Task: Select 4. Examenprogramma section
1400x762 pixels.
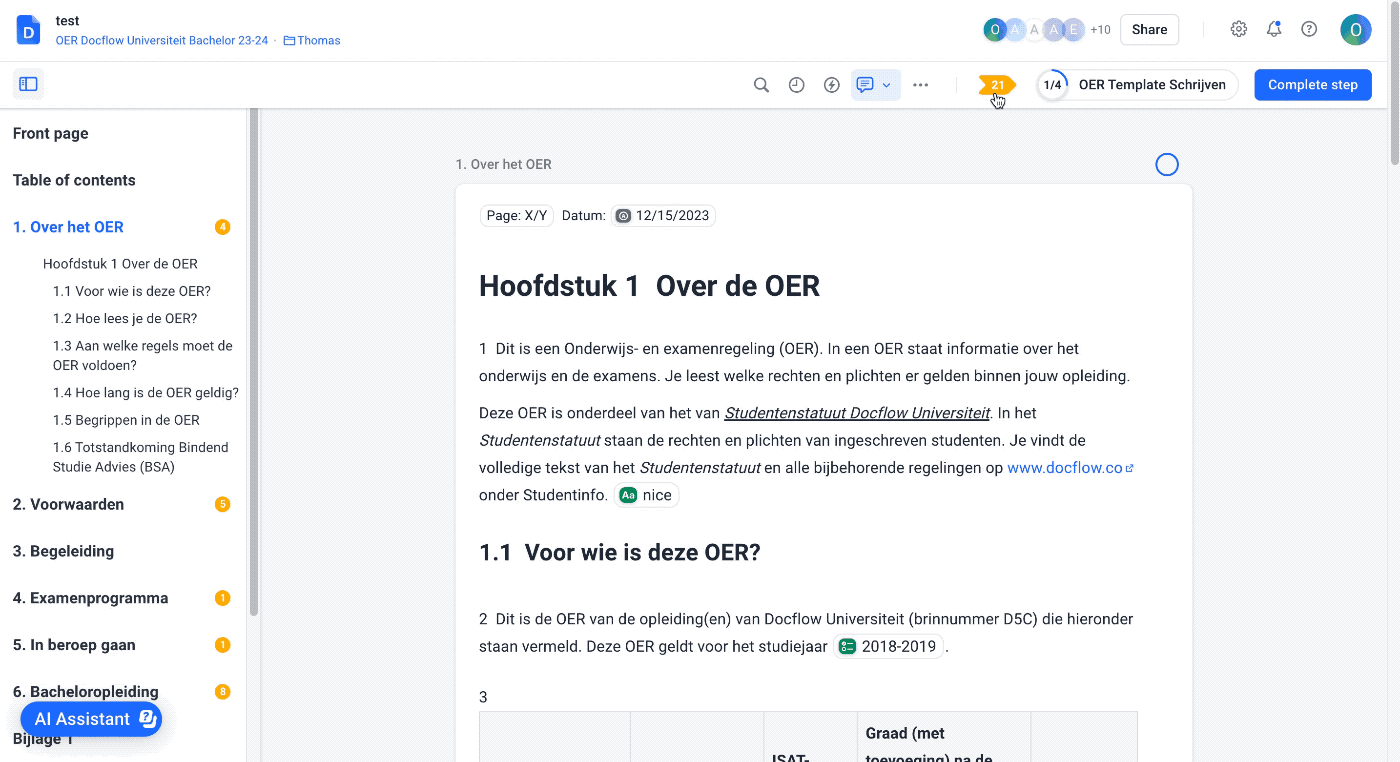Action: (x=90, y=598)
